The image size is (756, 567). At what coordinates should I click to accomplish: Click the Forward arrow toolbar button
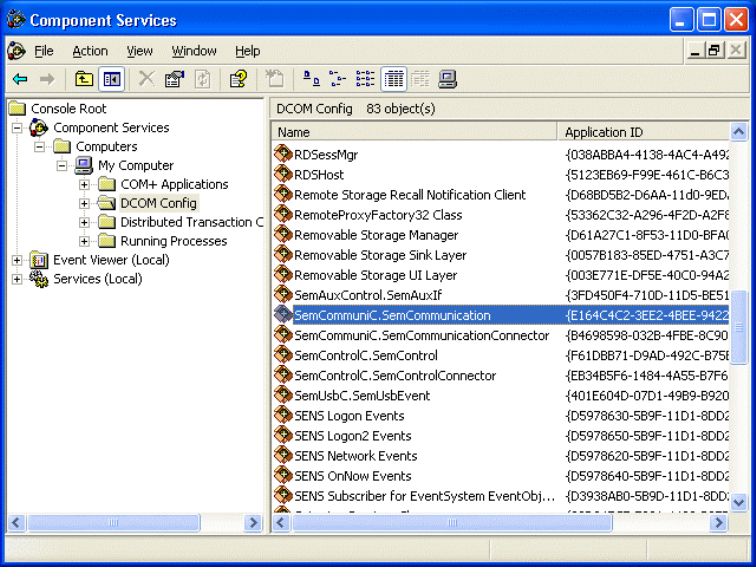click(x=47, y=79)
